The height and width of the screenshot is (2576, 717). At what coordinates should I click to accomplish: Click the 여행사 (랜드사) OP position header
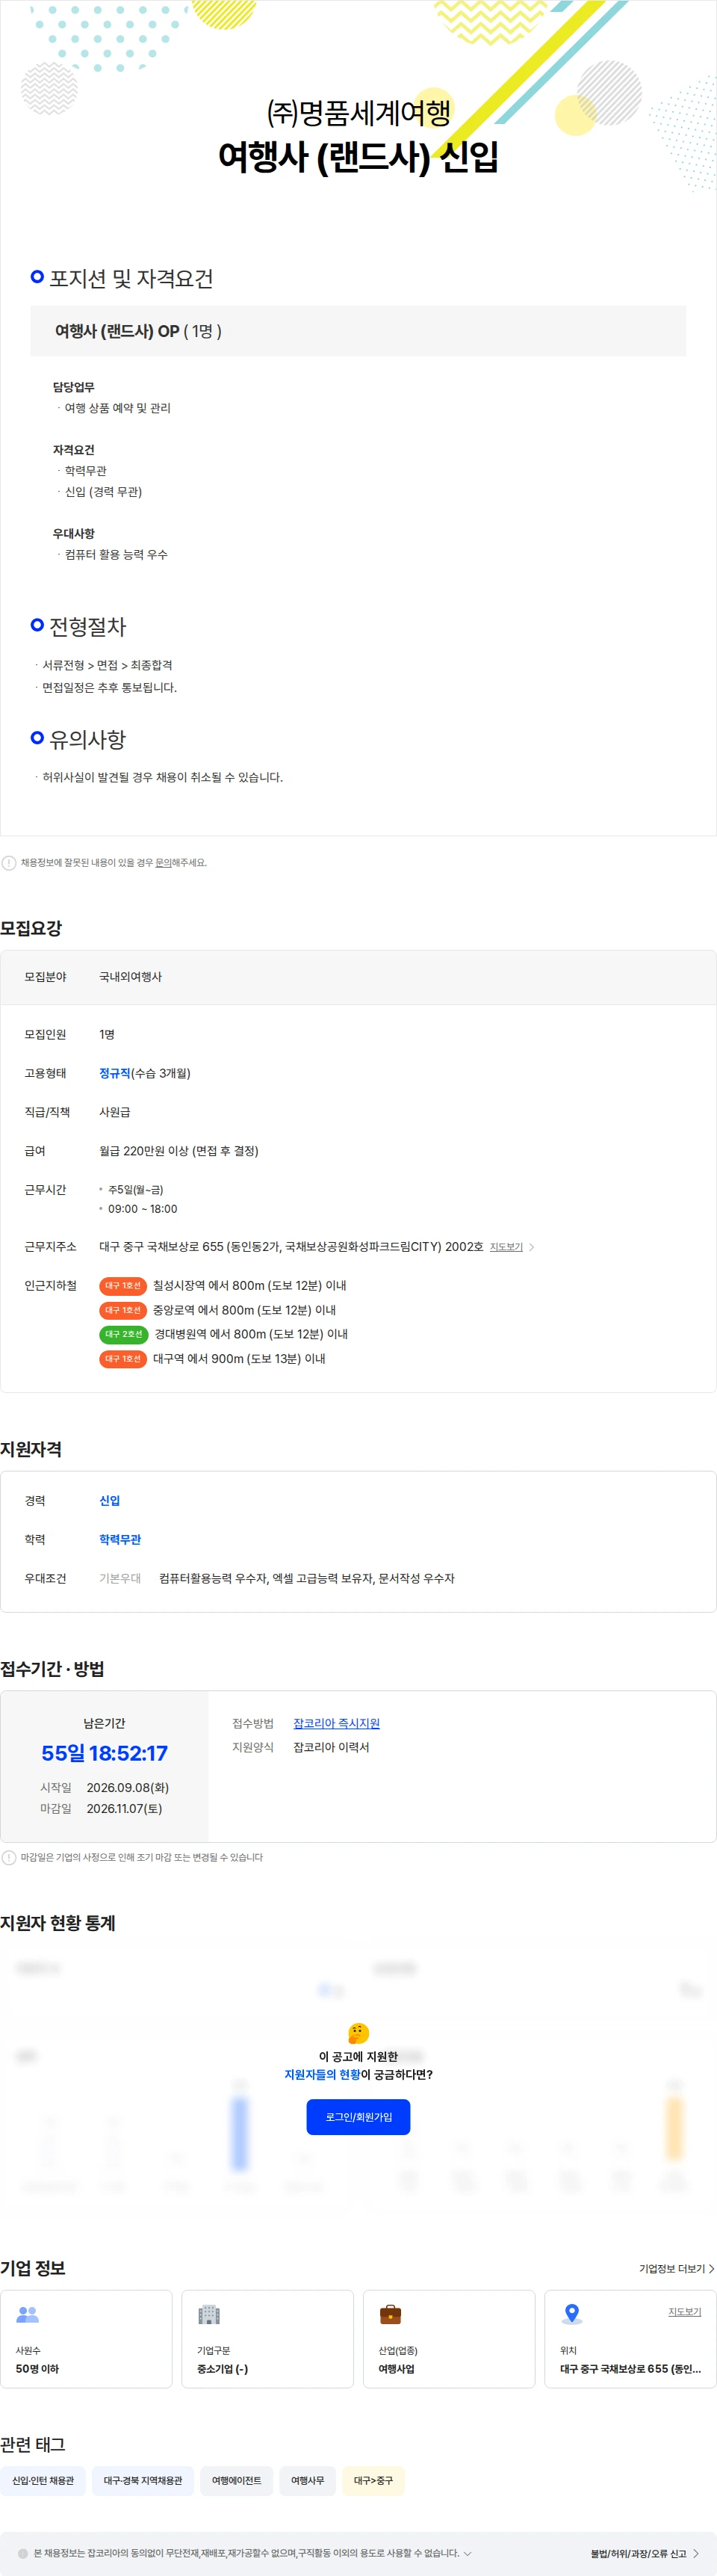(x=358, y=331)
